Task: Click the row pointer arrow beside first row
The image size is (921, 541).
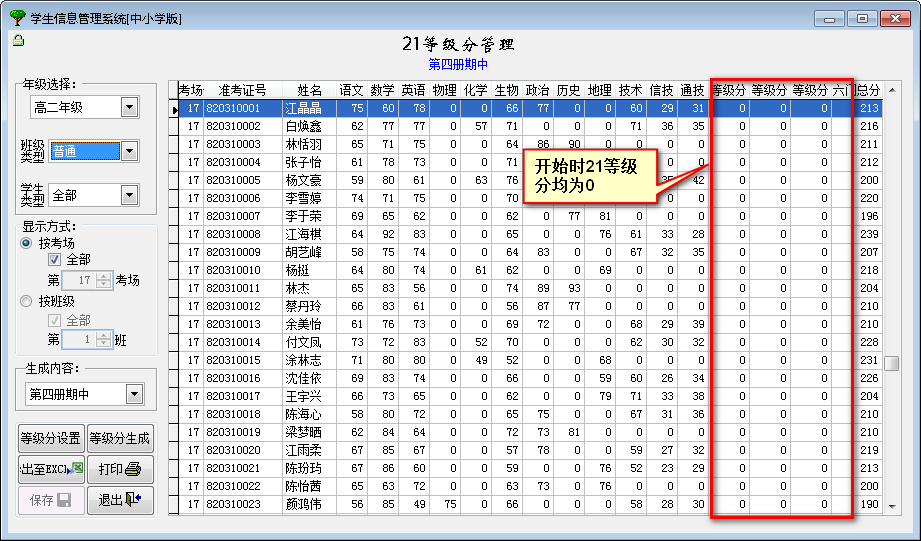Action: point(174,108)
